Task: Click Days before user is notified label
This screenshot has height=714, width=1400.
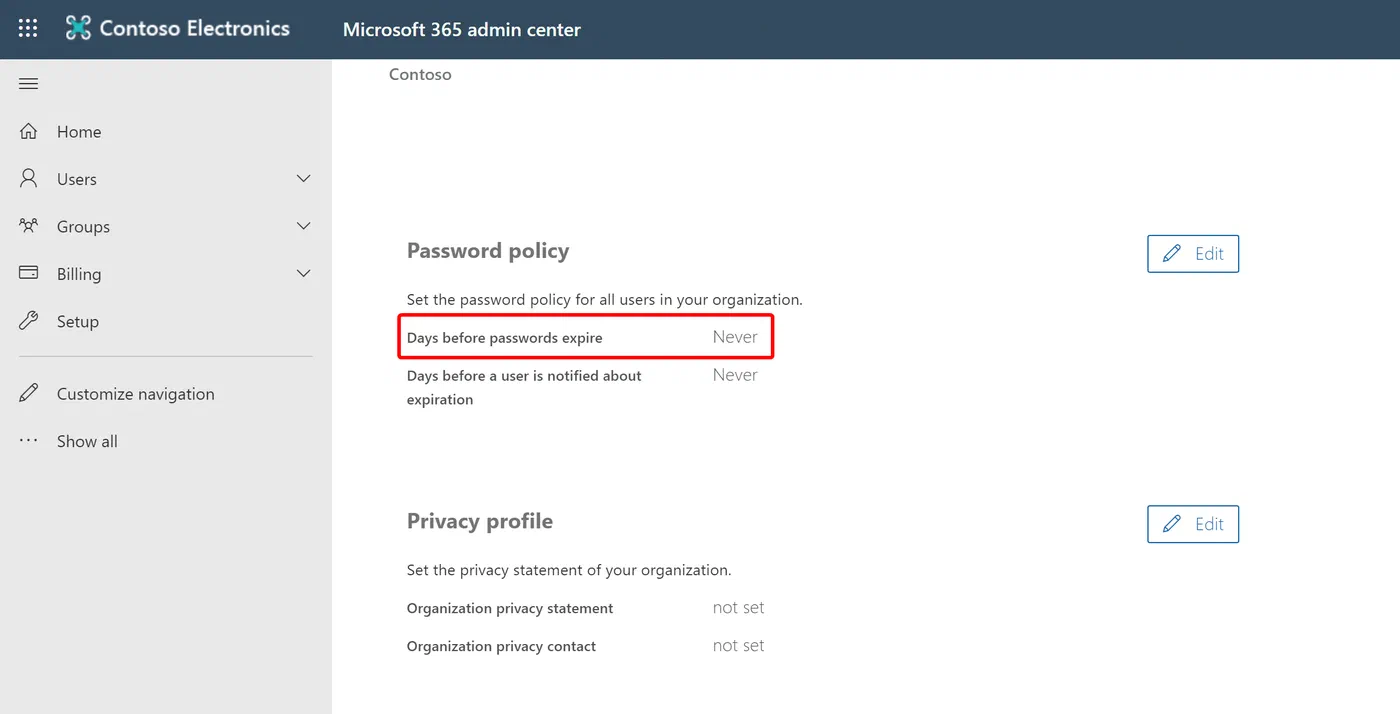Action: point(524,387)
